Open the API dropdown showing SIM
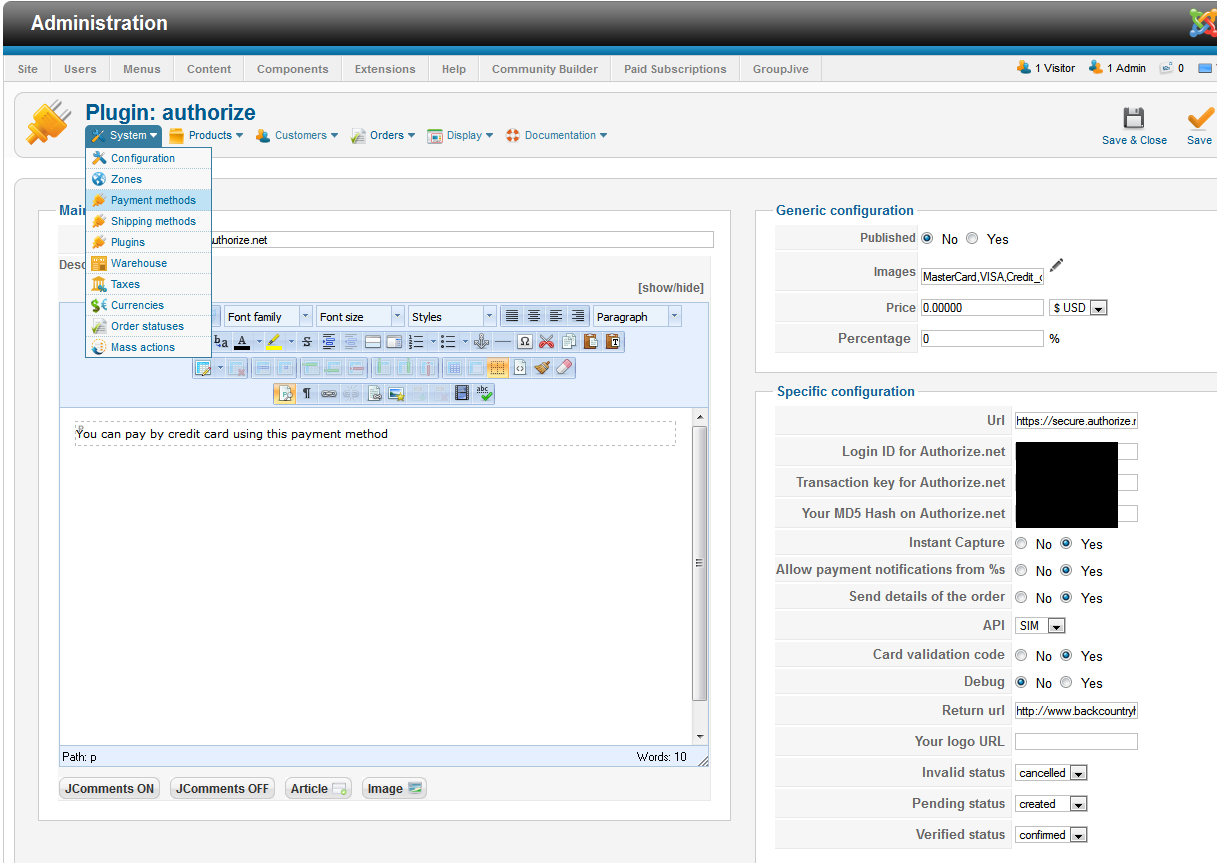The image size is (1217, 863). pos(1040,626)
